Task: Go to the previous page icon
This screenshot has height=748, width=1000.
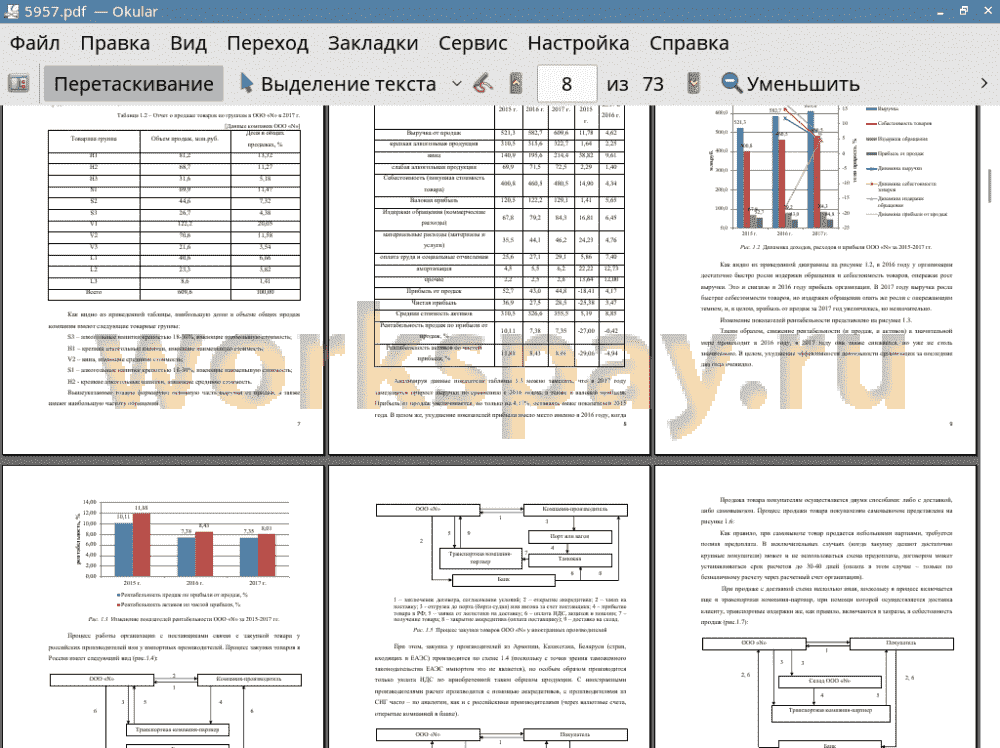Action: [516, 84]
